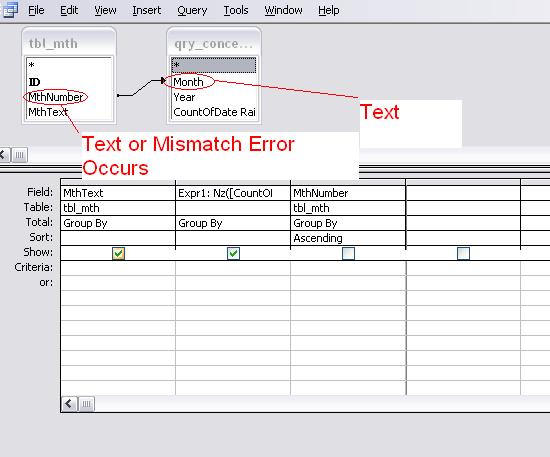
Task: Open the Query menu
Action: (192, 11)
